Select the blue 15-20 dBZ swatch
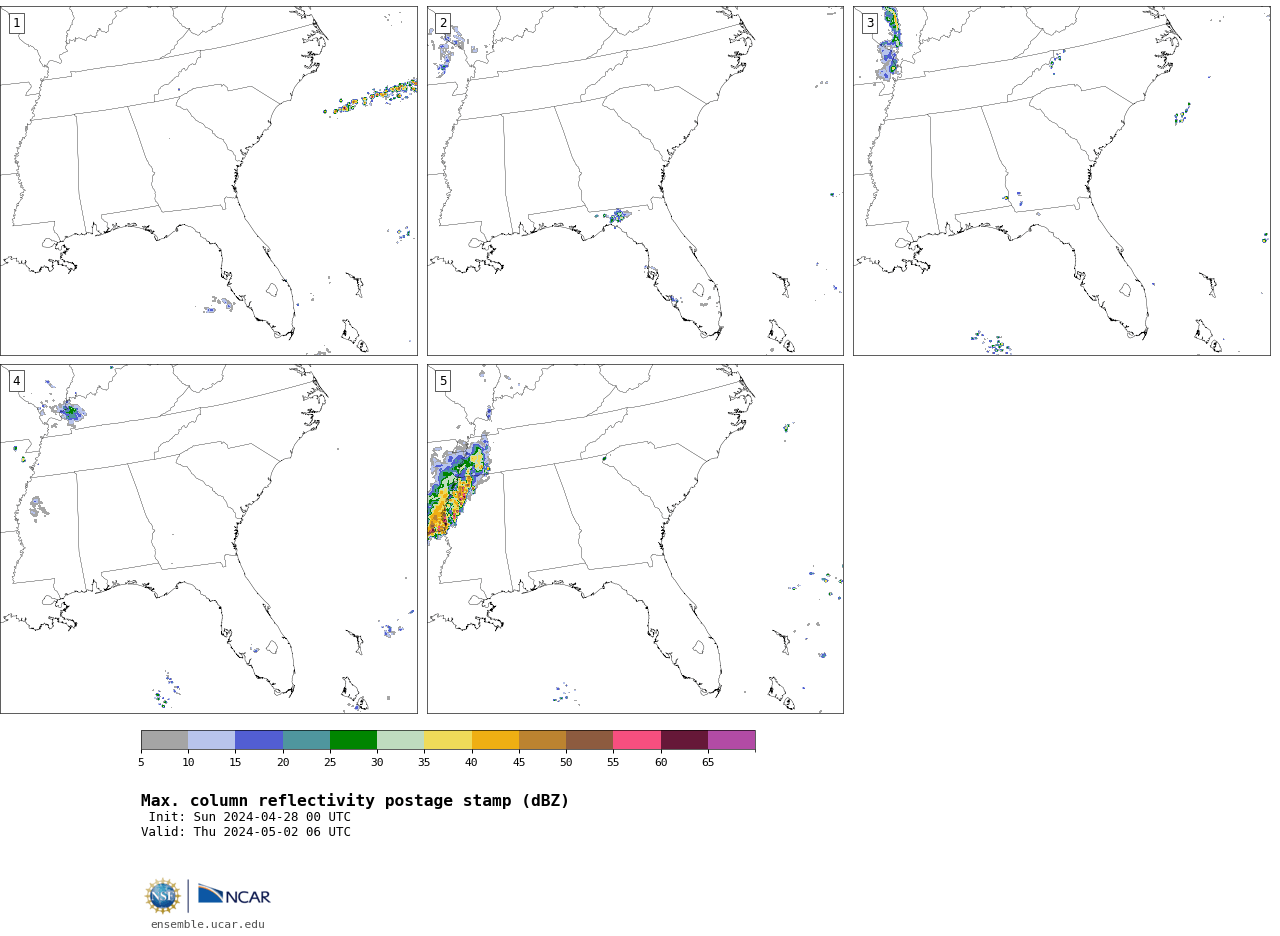 [259, 740]
